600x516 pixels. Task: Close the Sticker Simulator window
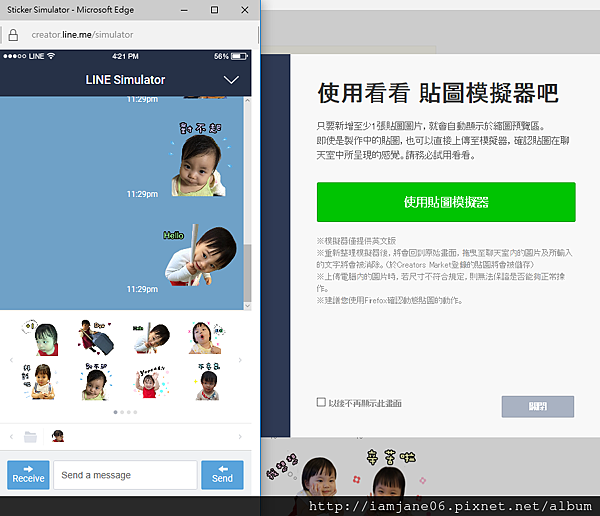point(245,10)
